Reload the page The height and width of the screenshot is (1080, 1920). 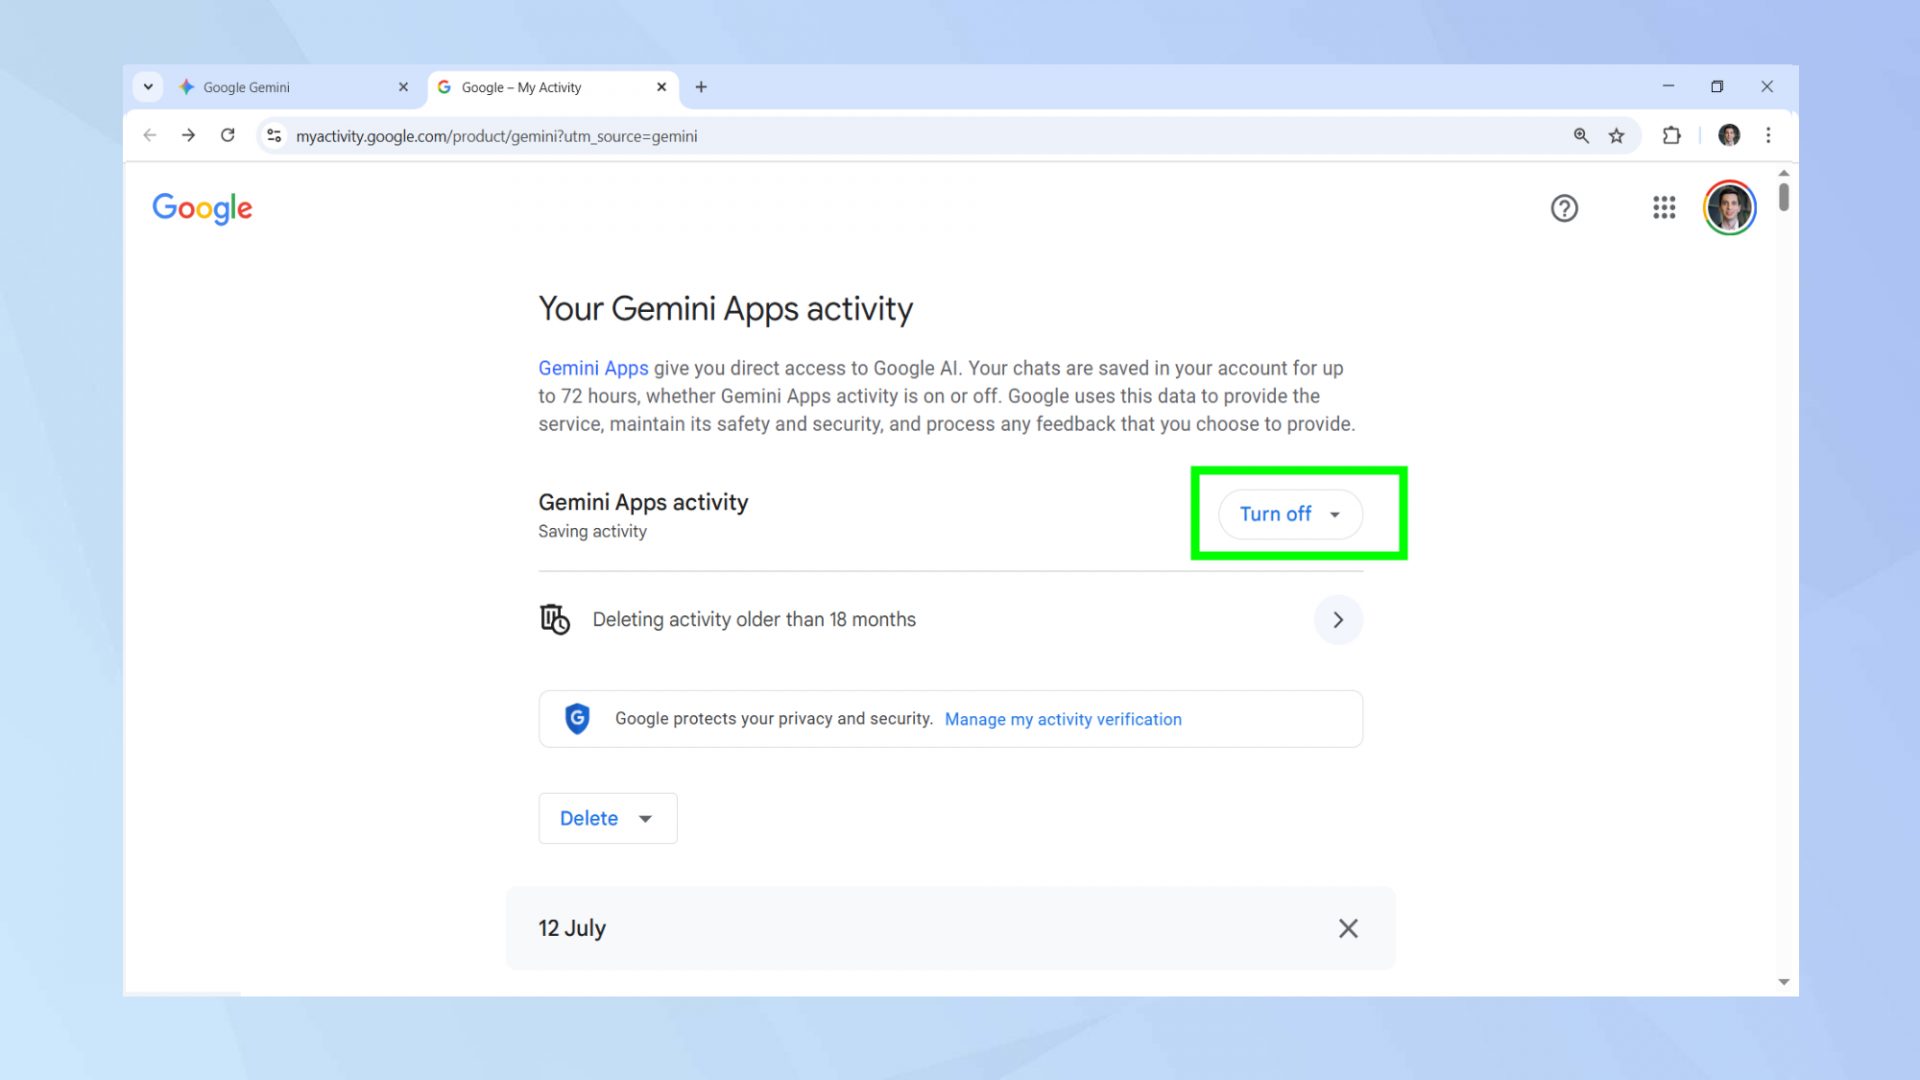coord(228,136)
